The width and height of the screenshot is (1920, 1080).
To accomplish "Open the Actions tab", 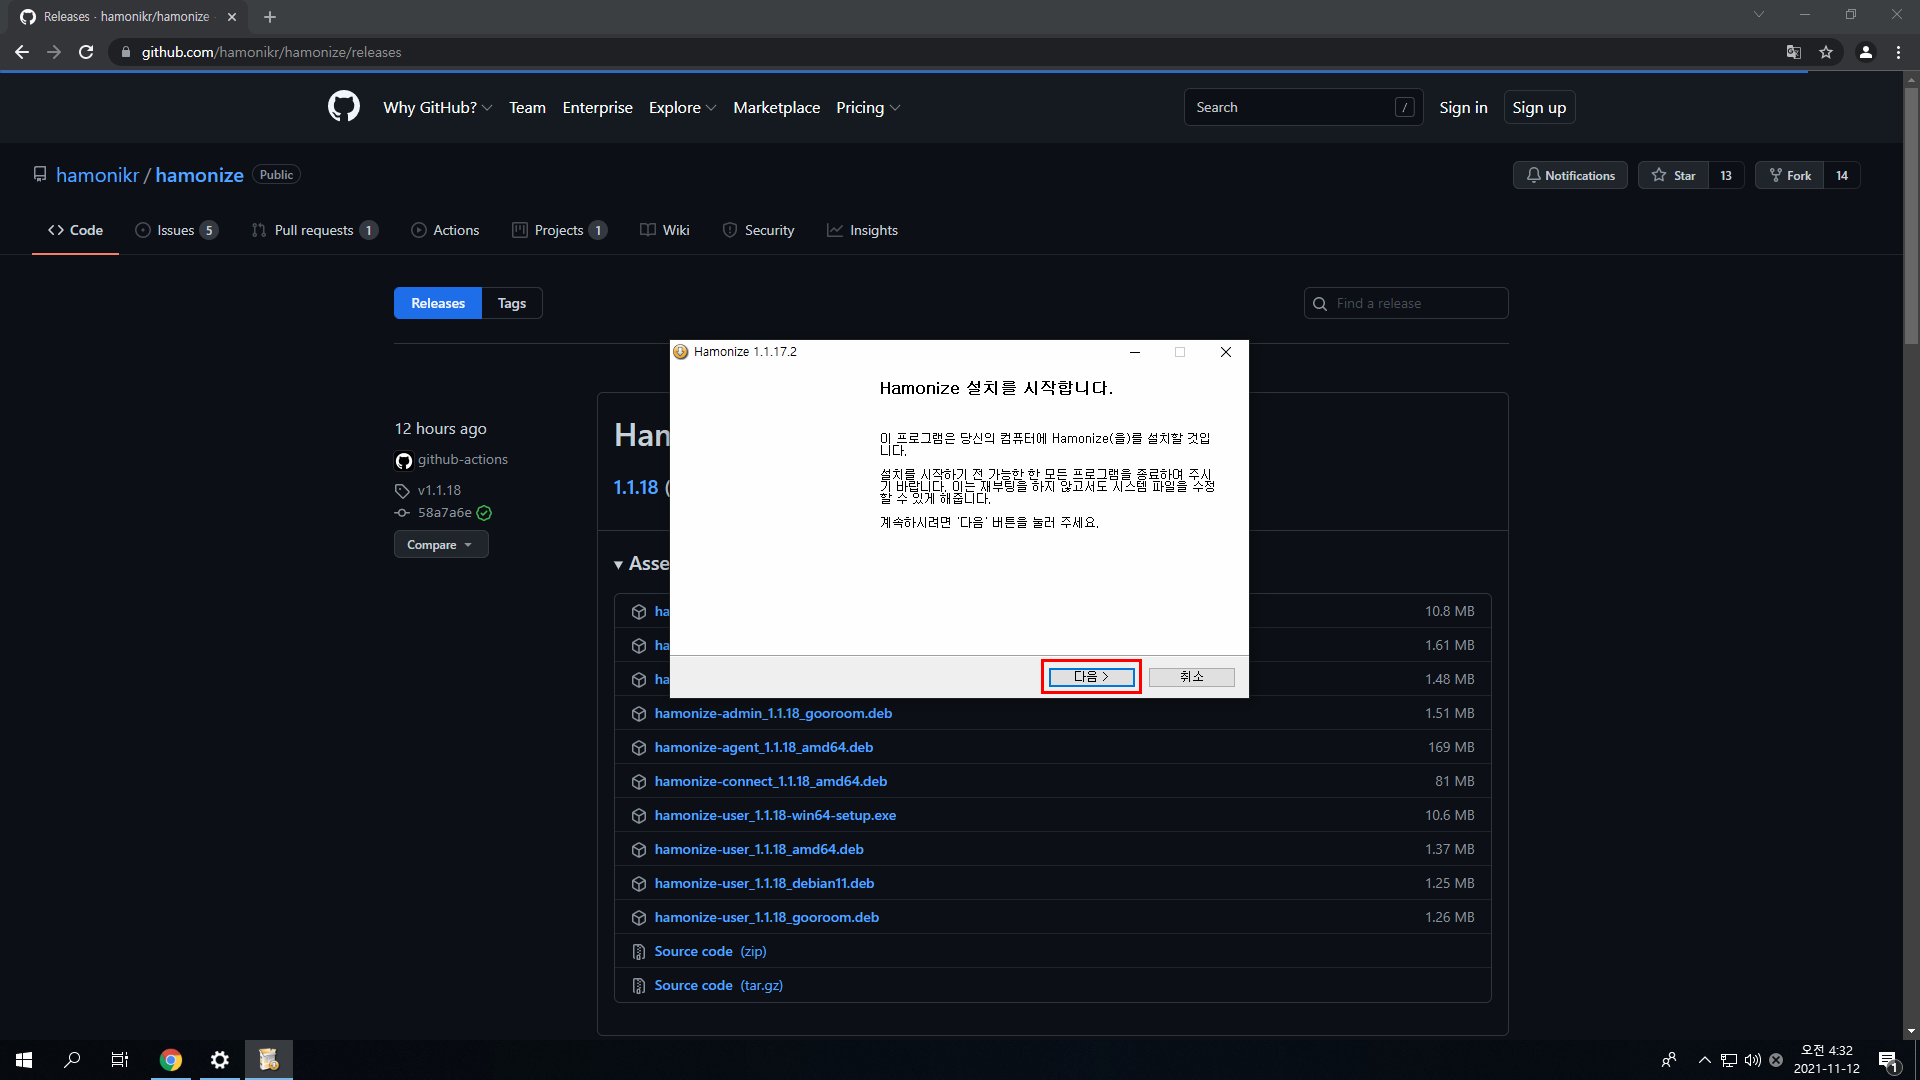I will pos(445,230).
